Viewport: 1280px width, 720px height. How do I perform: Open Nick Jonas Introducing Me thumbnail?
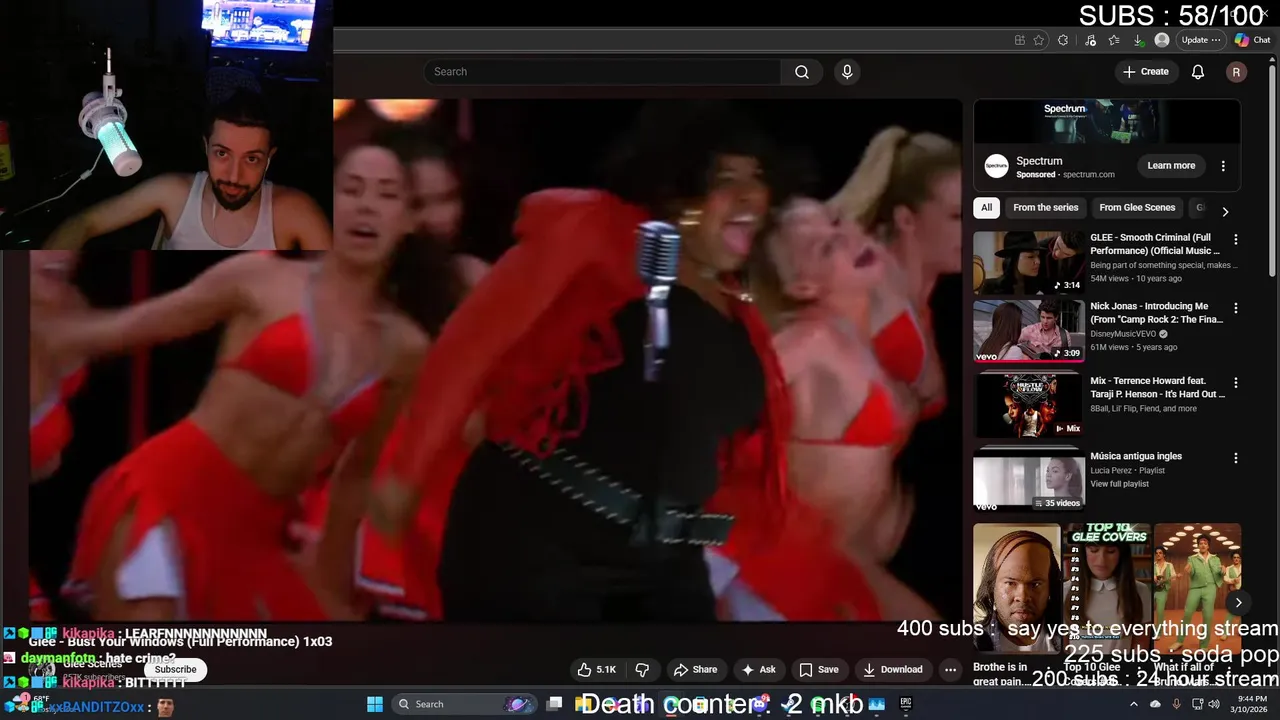click(x=1029, y=330)
